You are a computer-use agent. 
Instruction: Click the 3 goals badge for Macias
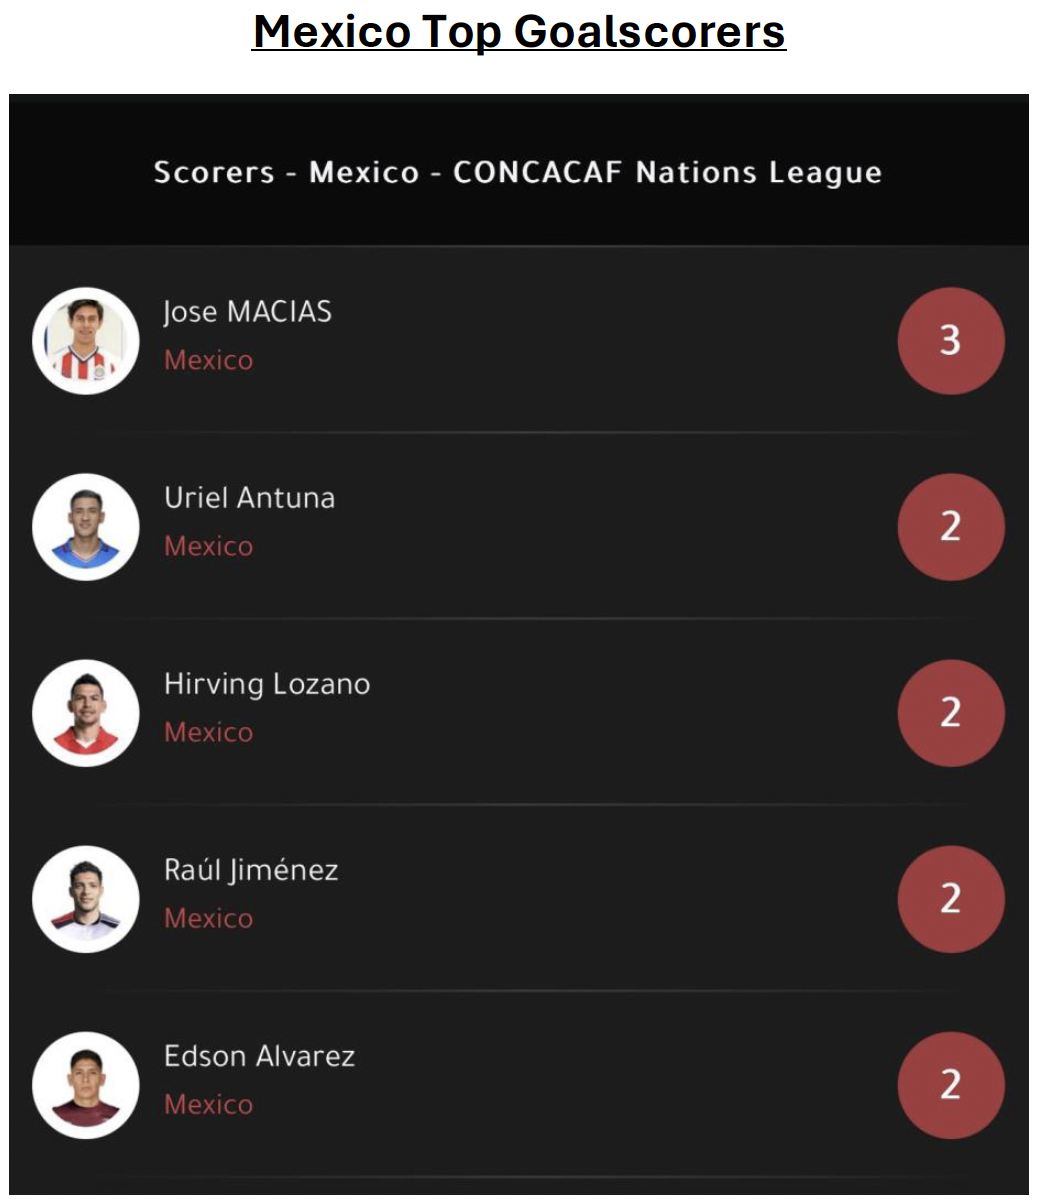951,341
